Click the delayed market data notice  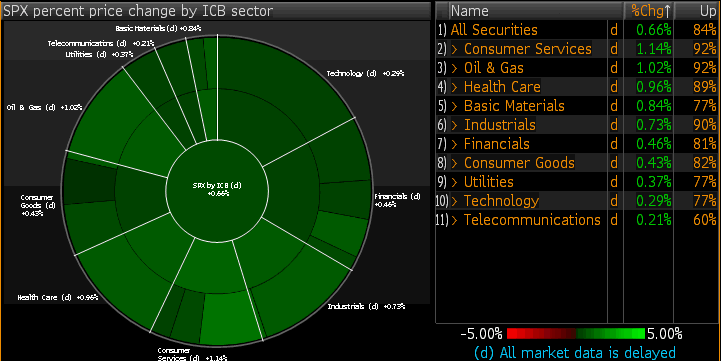575,353
